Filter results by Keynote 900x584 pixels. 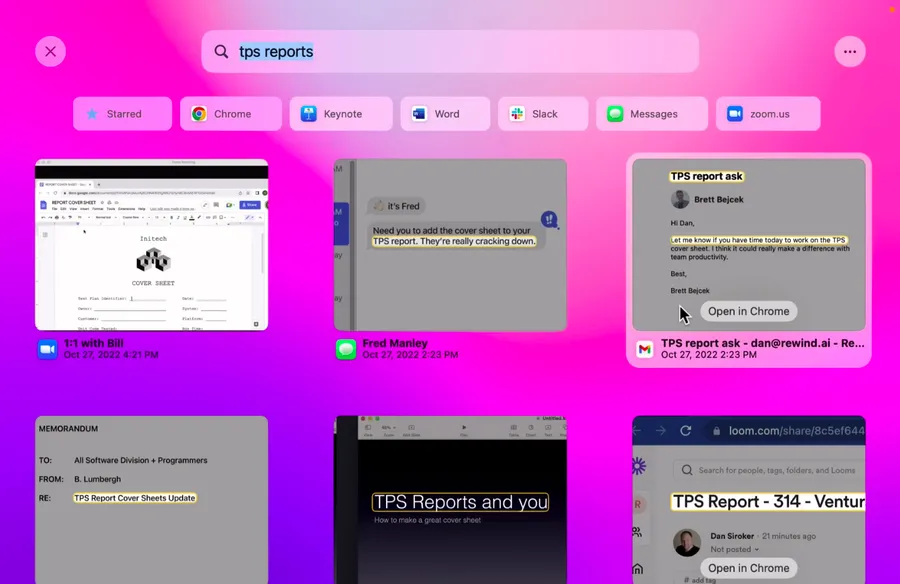(341, 114)
